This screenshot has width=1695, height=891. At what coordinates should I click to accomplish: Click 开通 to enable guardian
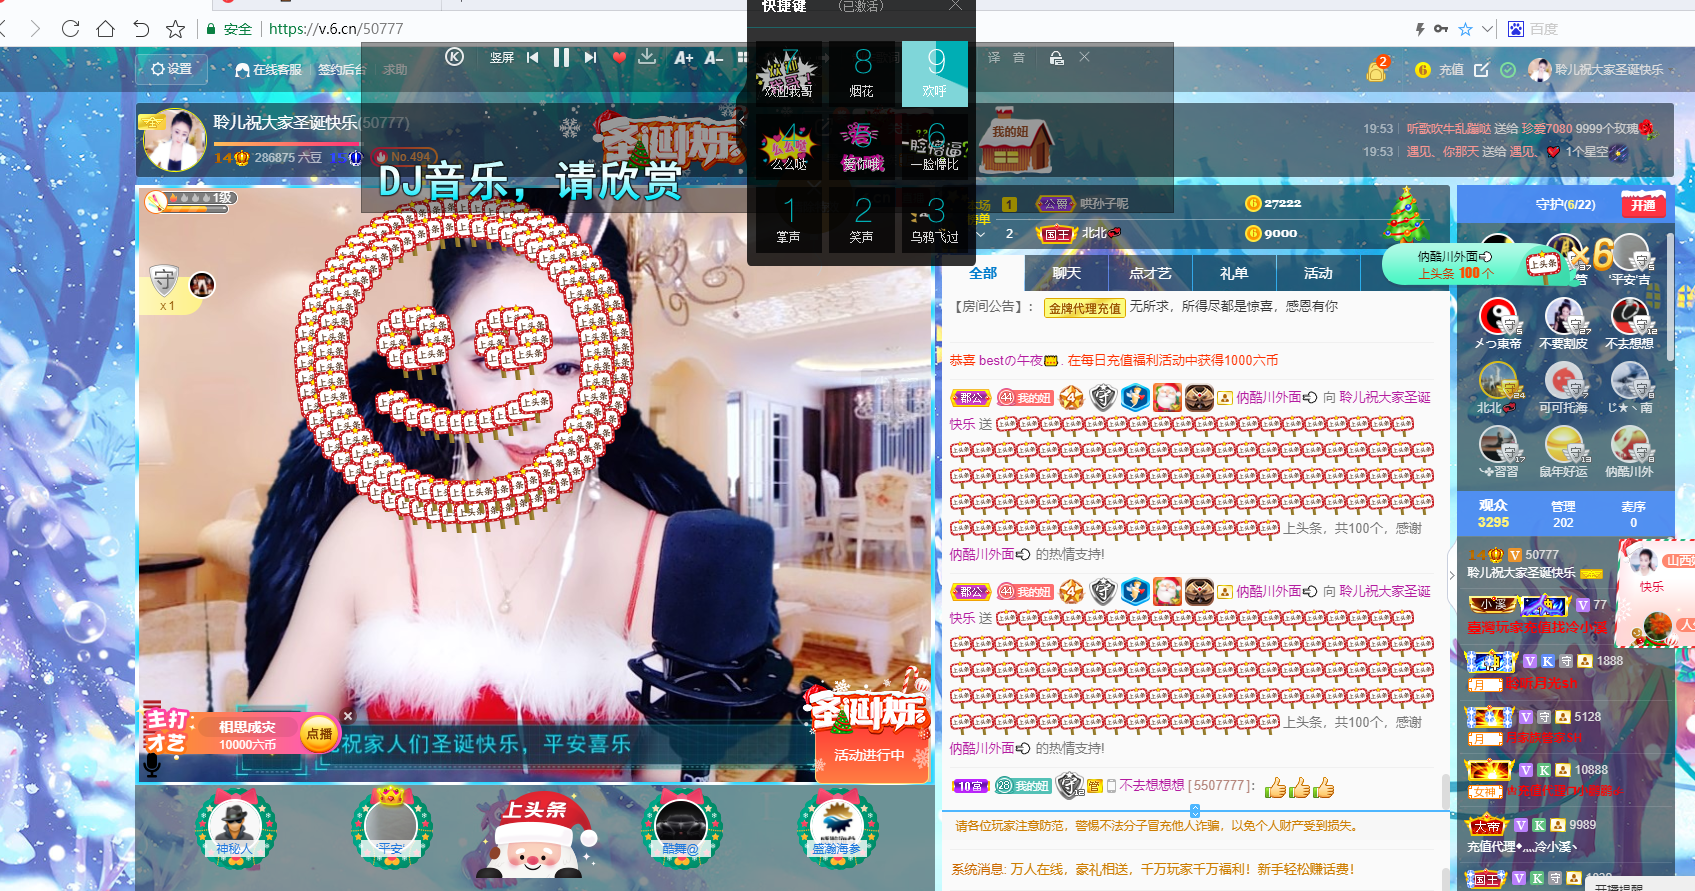1643,204
